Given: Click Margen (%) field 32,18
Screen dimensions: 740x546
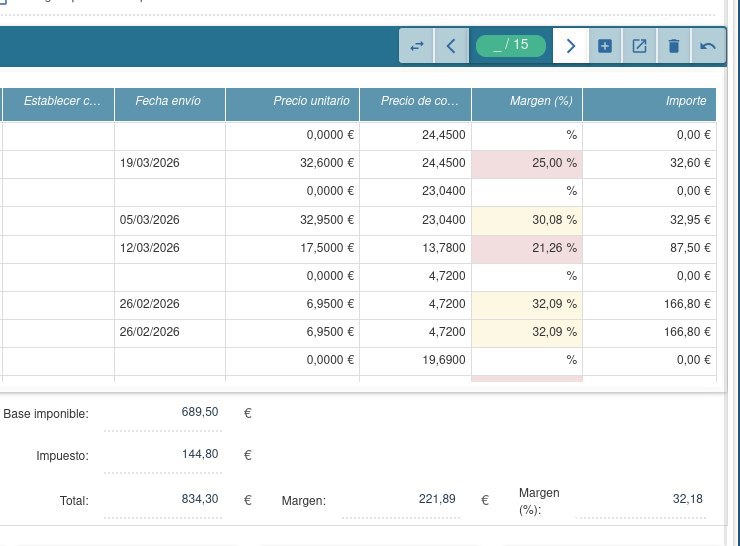Looking at the screenshot, I should coord(640,500).
